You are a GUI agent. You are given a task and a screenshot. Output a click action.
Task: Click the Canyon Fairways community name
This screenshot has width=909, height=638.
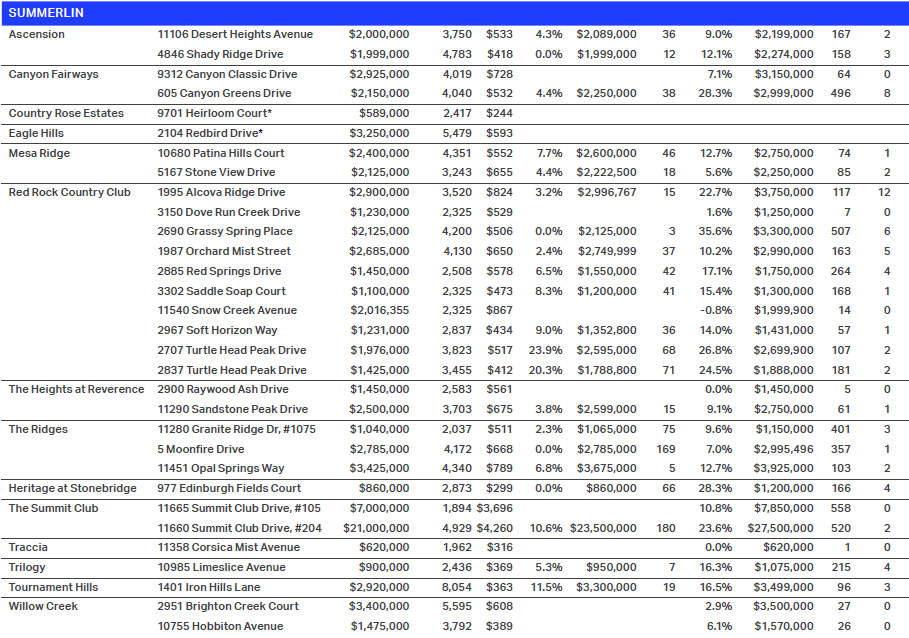(x=54, y=74)
